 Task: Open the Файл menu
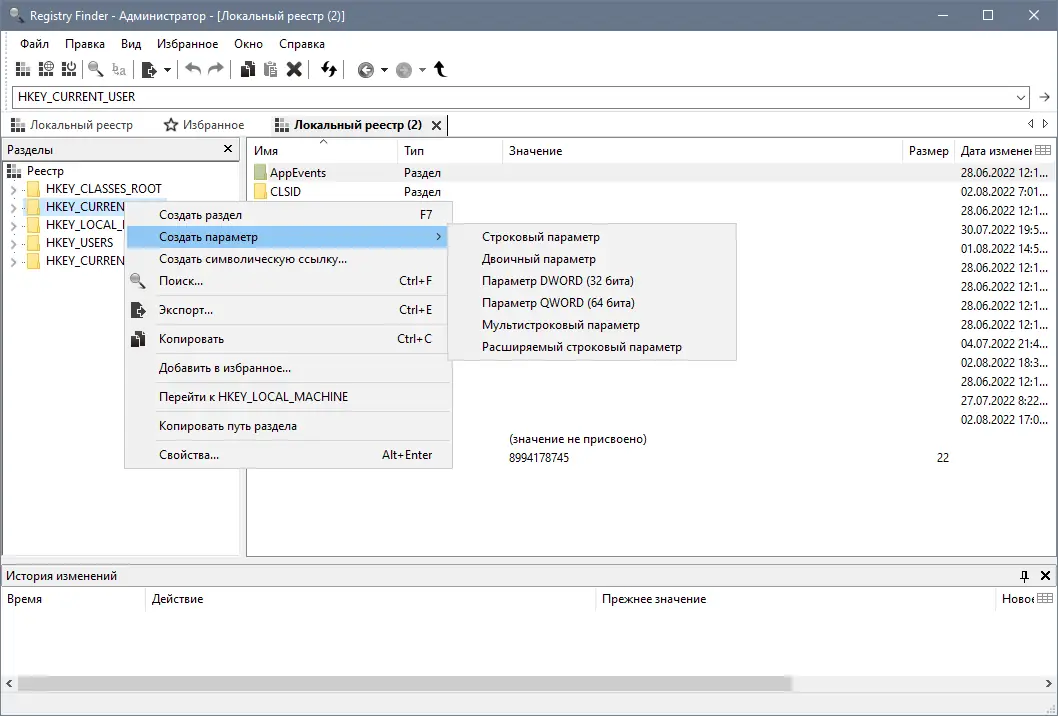pos(34,44)
